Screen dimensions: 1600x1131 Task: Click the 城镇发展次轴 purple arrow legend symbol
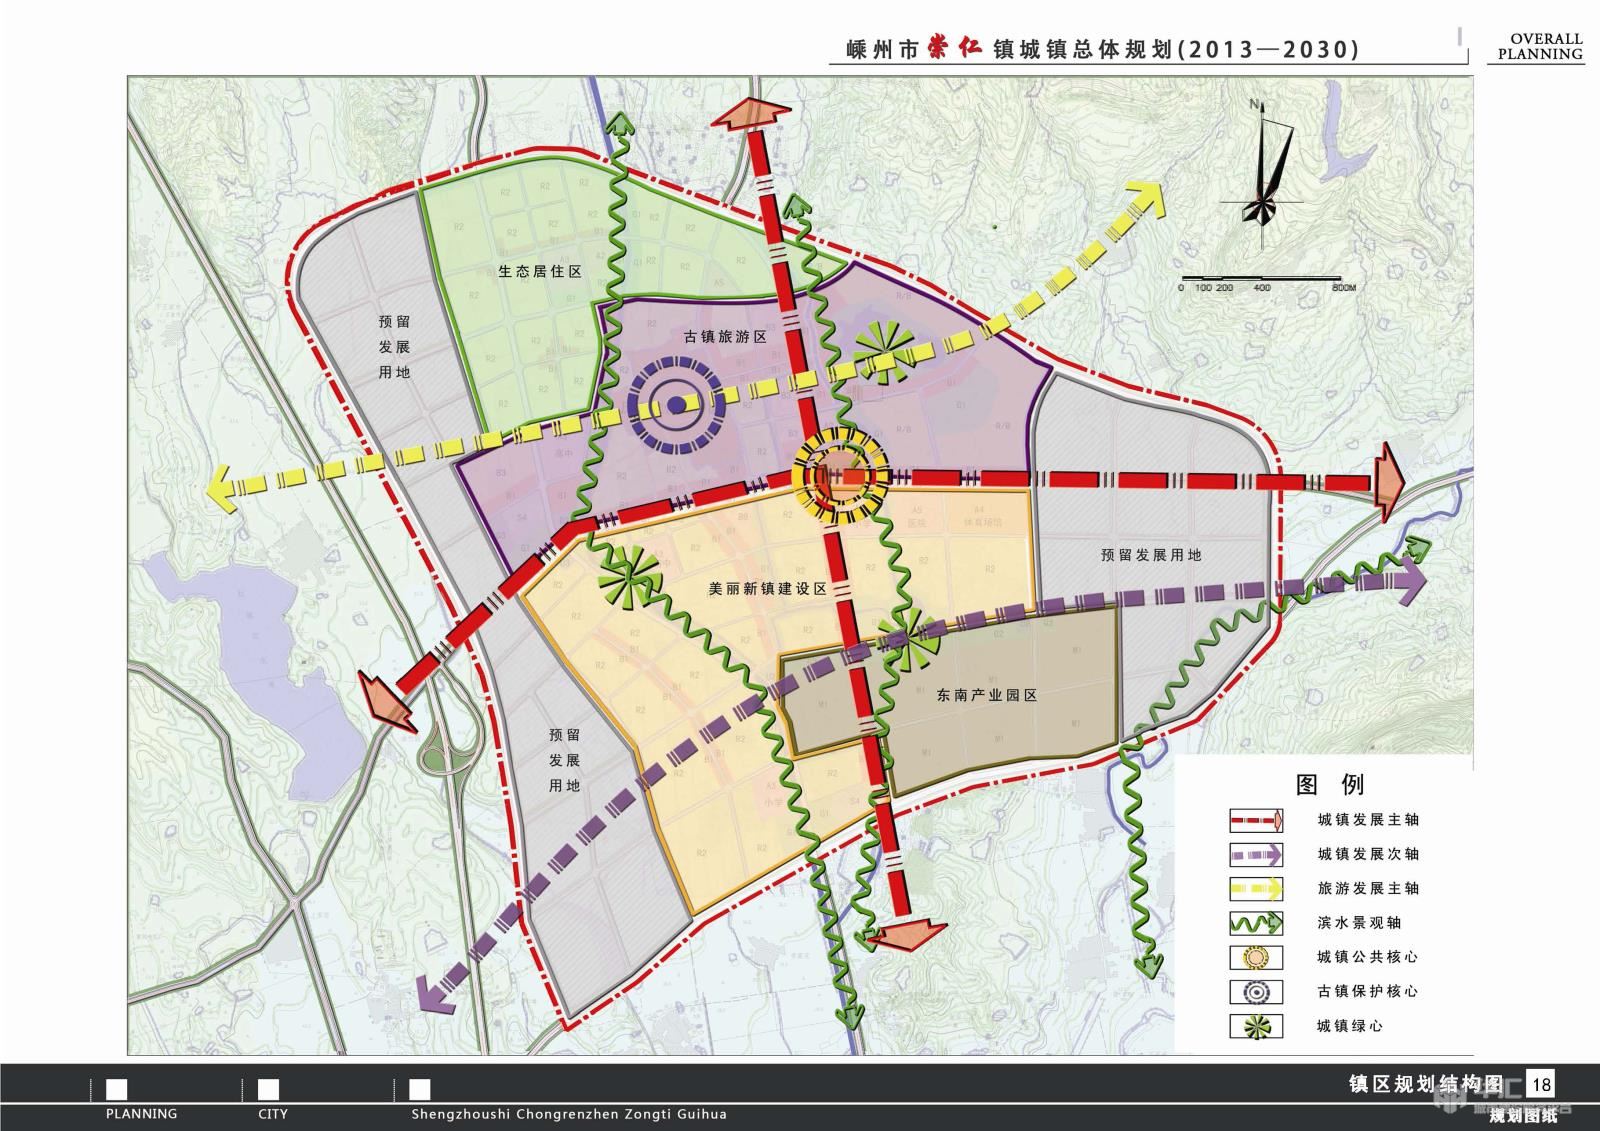point(1256,854)
